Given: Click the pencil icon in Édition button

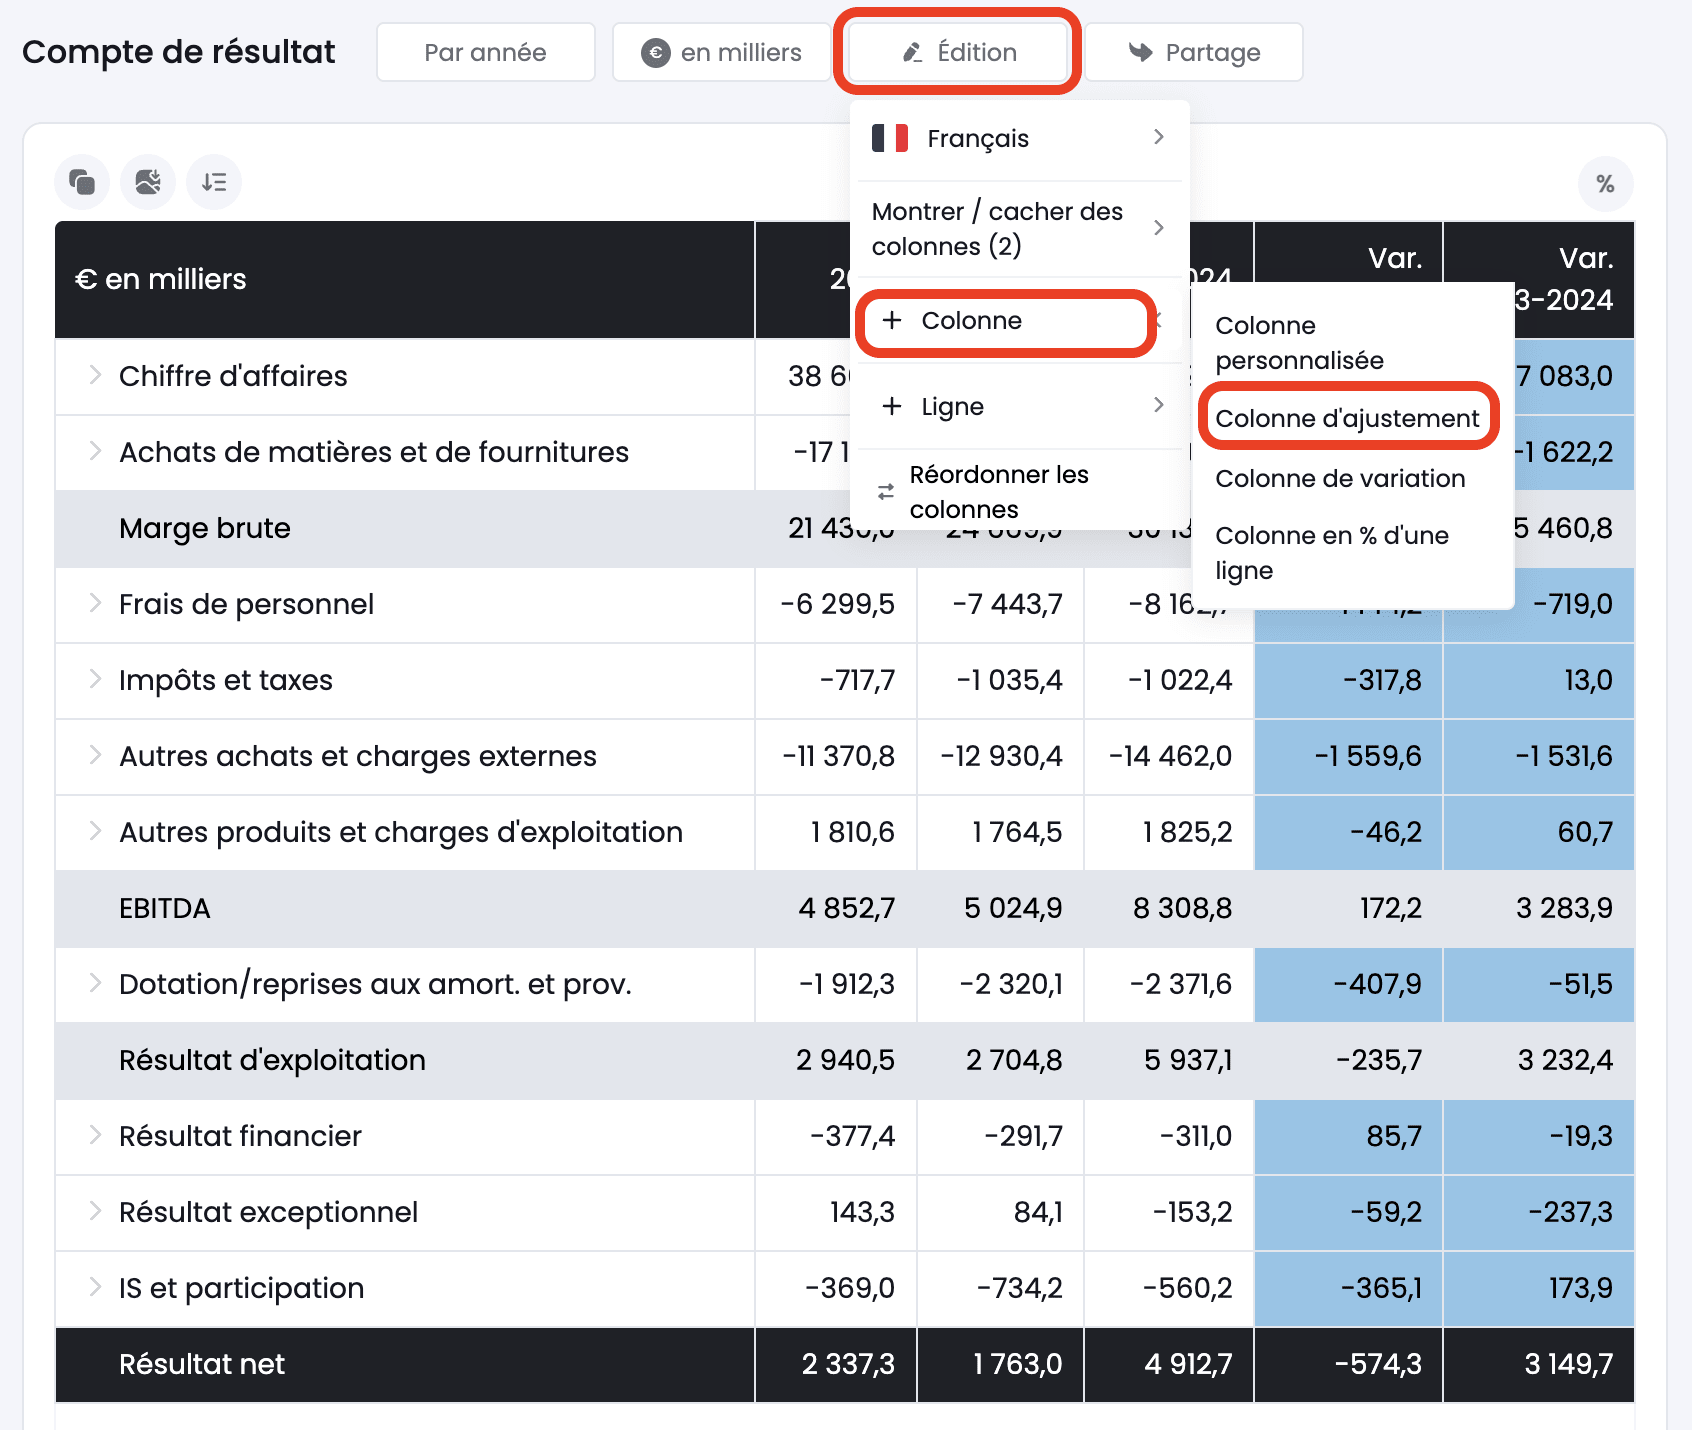Looking at the screenshot, I should [912, 53].
